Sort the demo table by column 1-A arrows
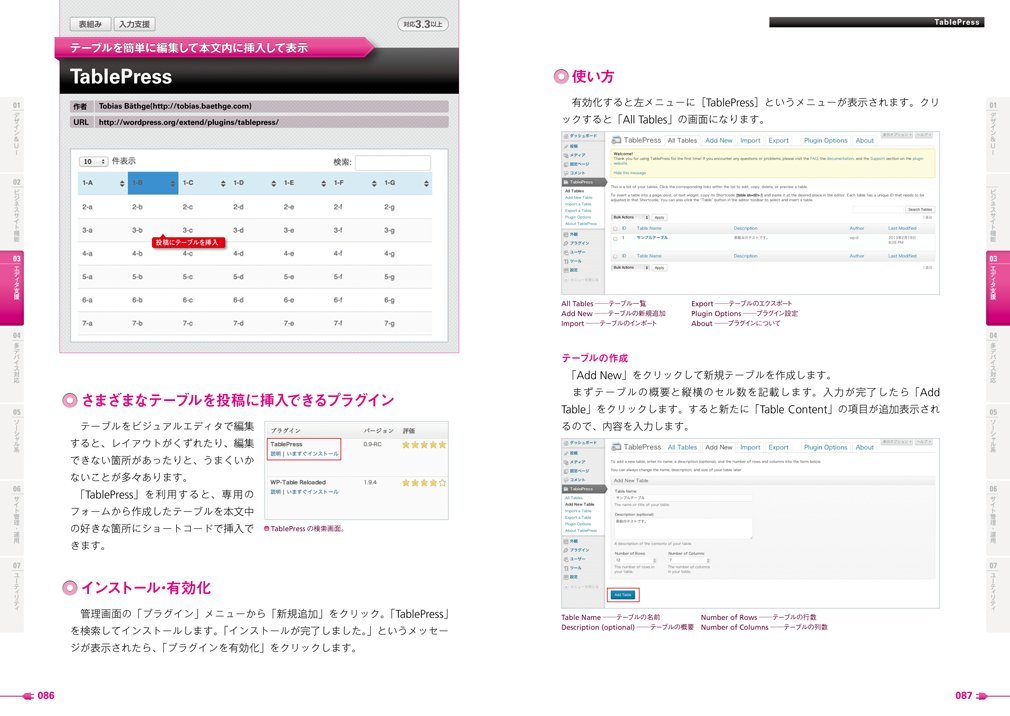Screen dimensions: 1010x716 [x=122, y=184]
